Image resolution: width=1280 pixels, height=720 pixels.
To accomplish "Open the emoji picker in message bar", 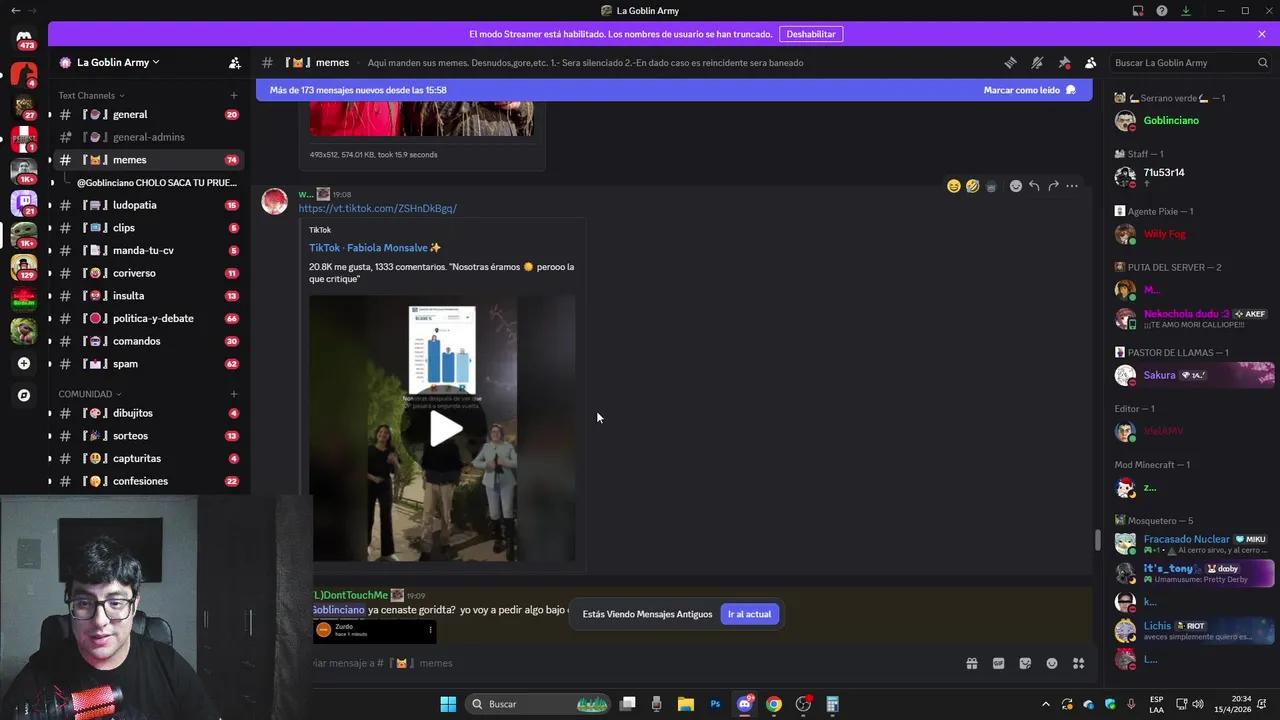I will 1052,663.
